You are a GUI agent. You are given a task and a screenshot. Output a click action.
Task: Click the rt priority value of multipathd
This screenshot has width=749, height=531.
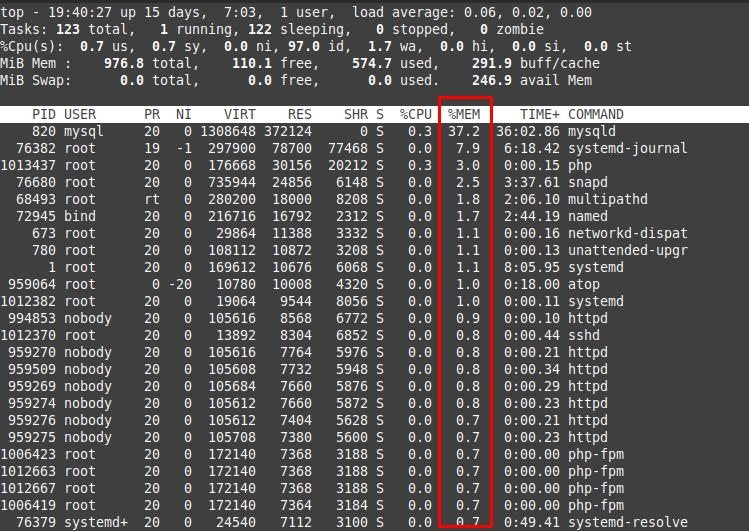pyautogui.click(x=152, y=199)
